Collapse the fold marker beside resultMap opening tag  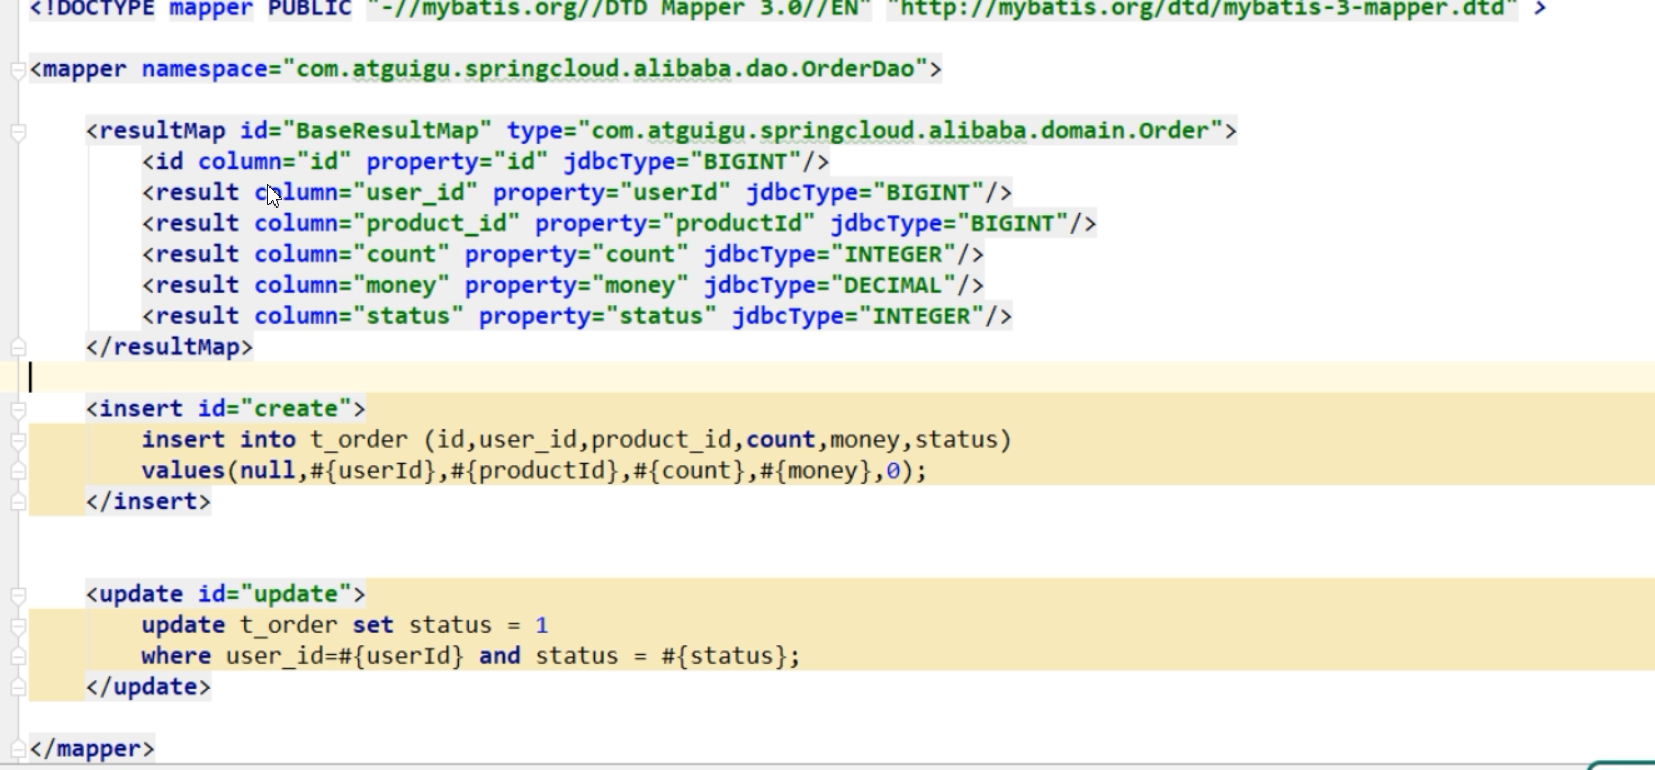[18, 132]
